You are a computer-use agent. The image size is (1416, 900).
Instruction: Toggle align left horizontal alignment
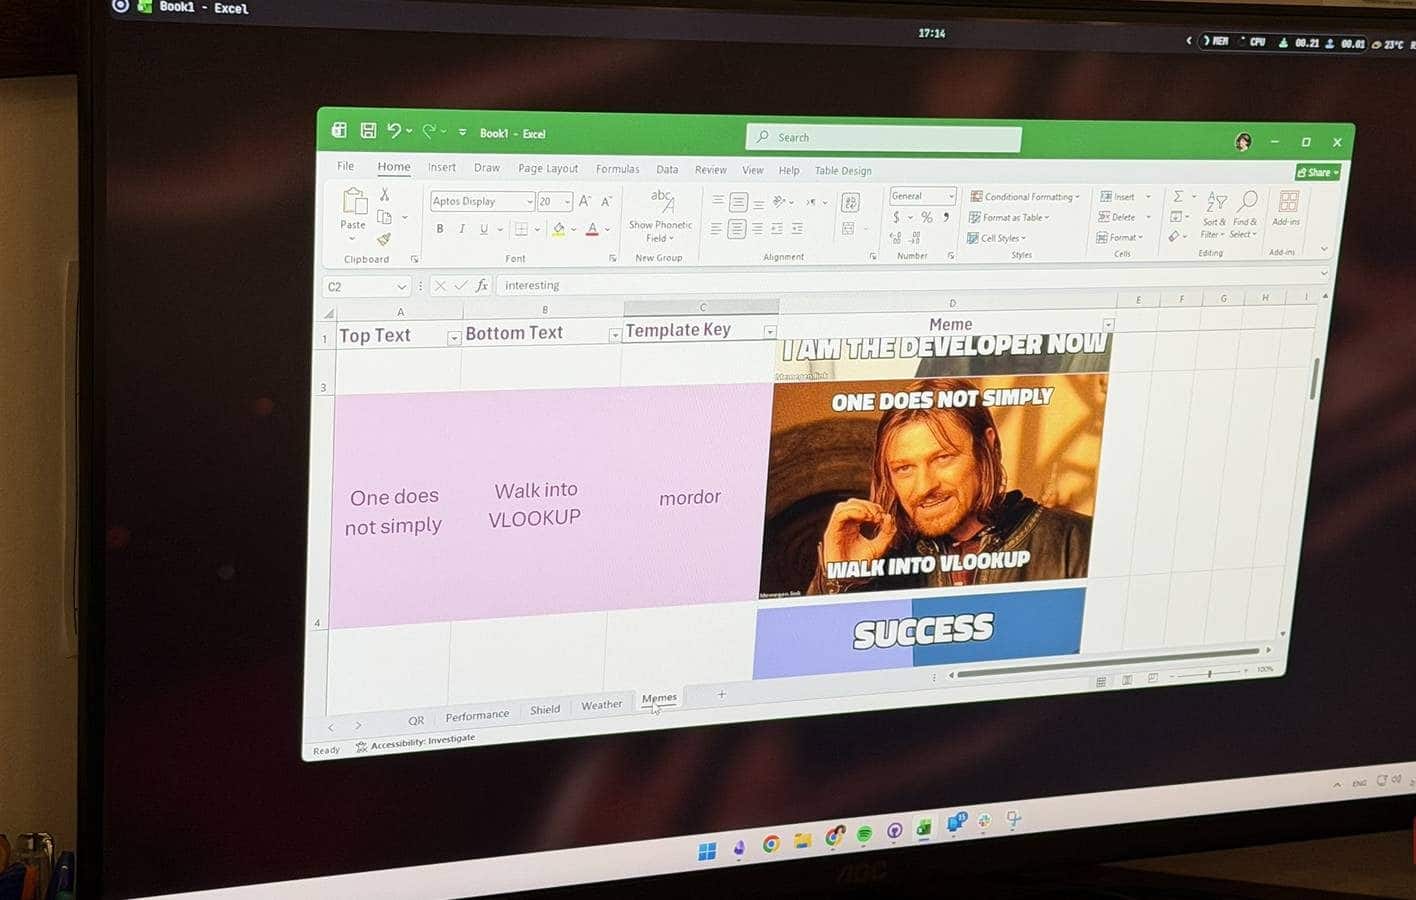[x=716, y=229]
